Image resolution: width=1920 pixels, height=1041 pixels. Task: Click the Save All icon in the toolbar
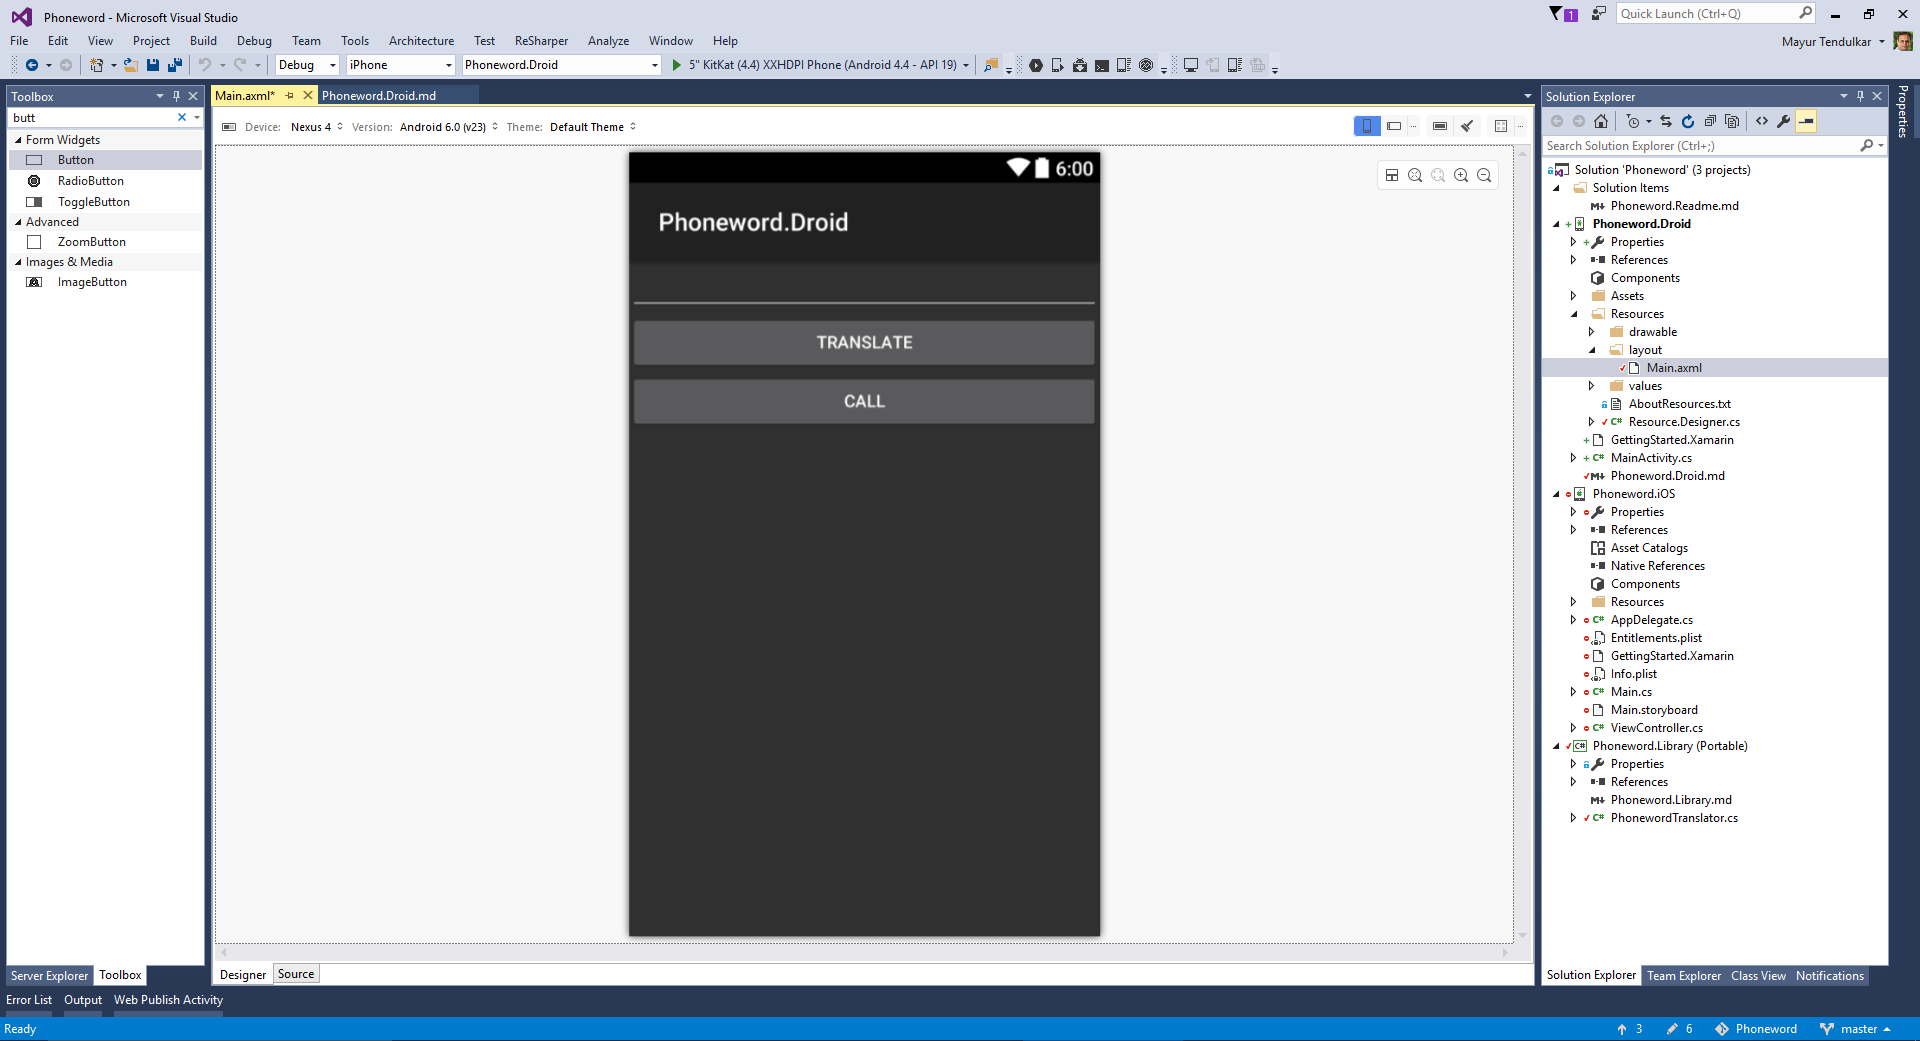coord(175,65)
